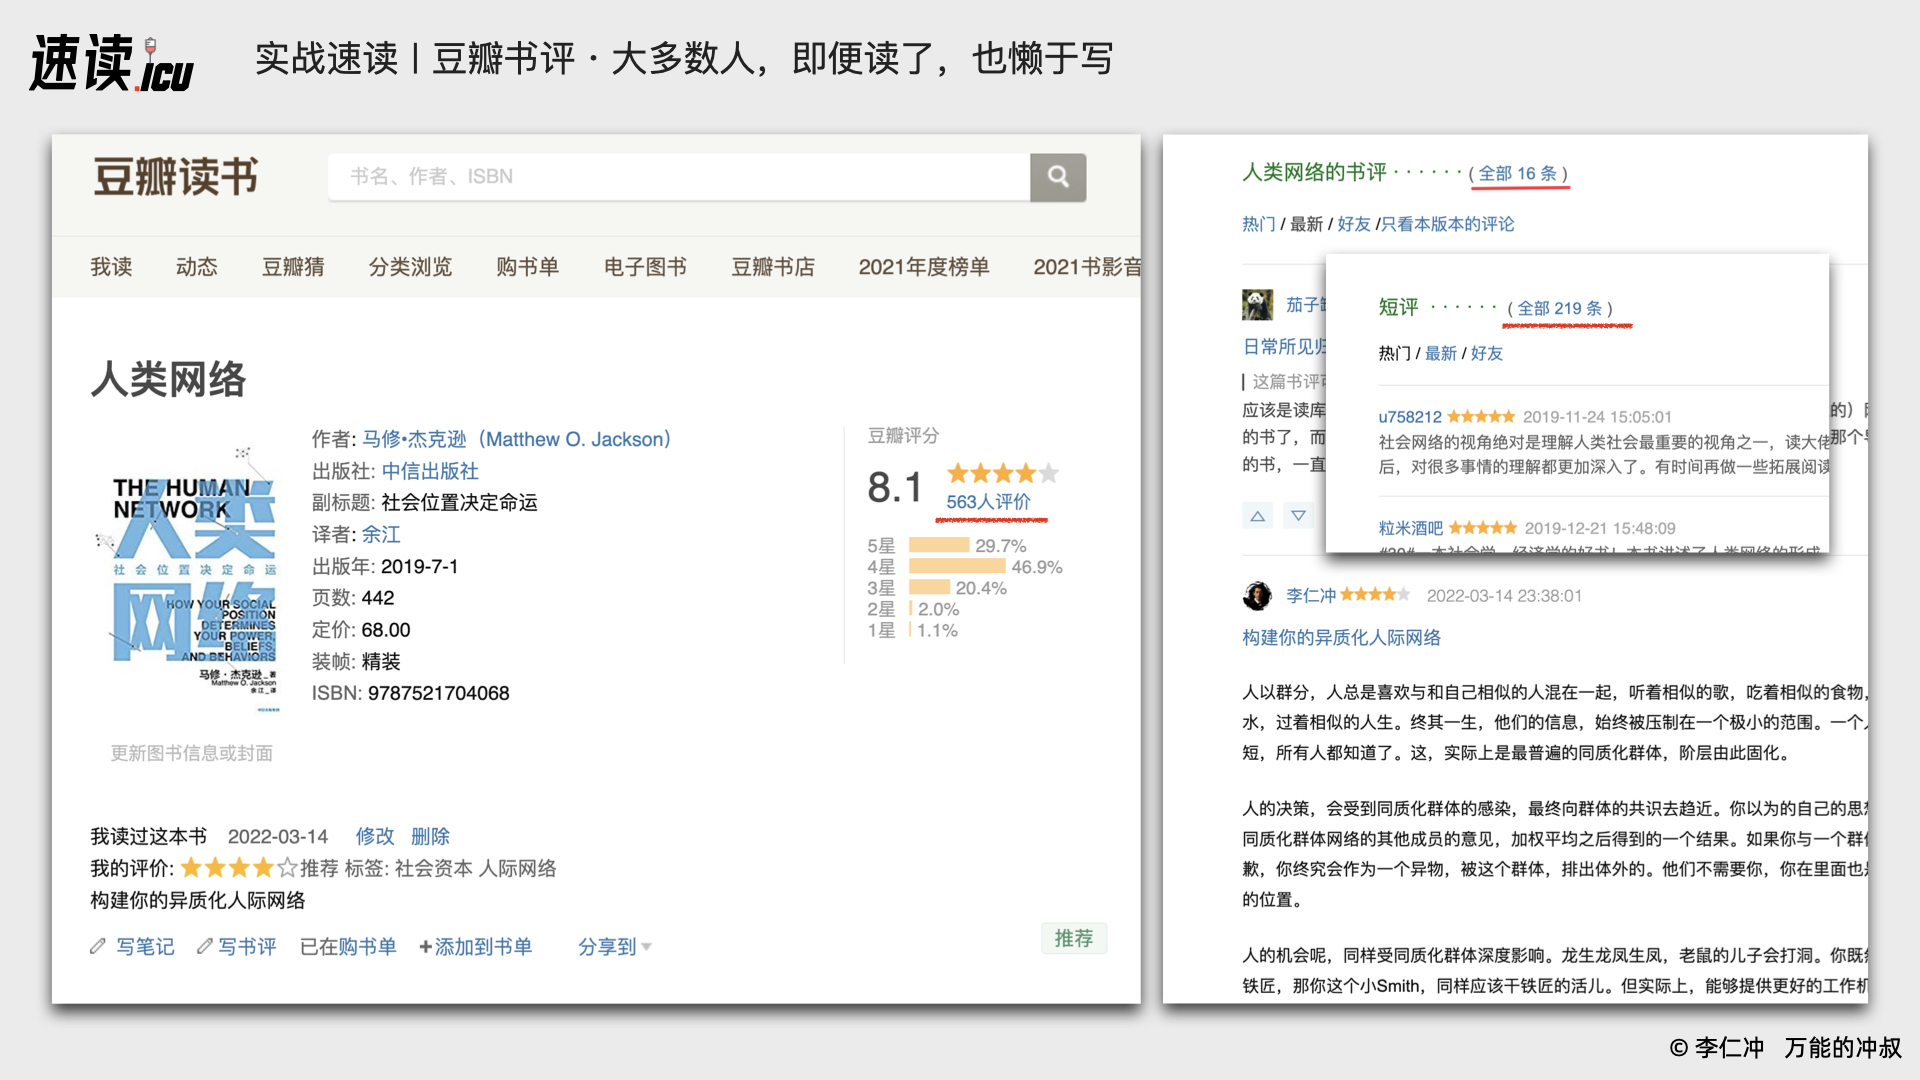The height and width of the screenshot is (1080, 1920).
Task: Open user 粒米酒吧 profile link
Action: (x=1410, y=528)
